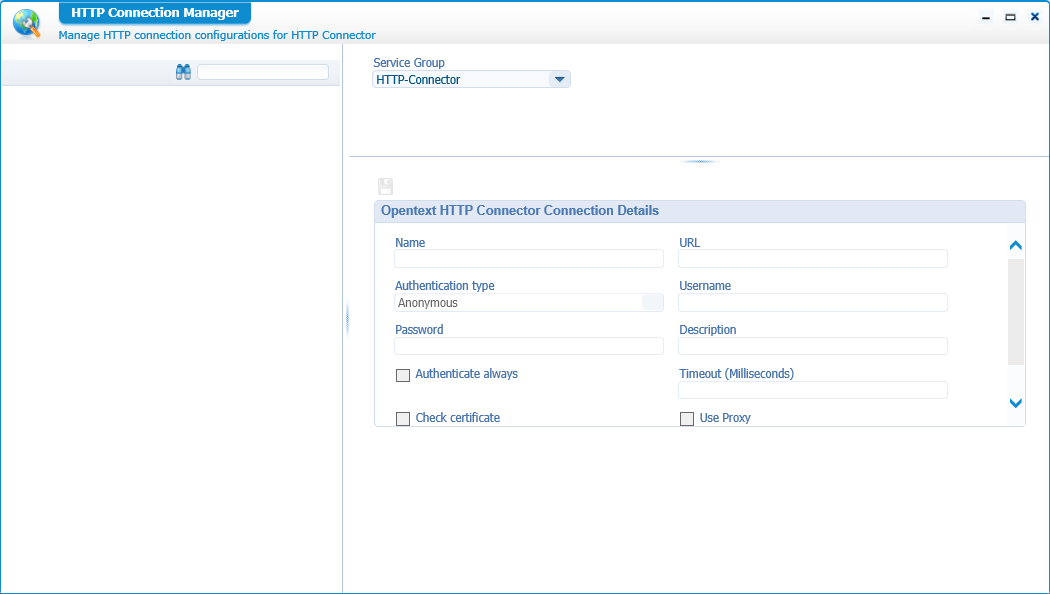This screenshot has width=1050, height=594.
Task: Click the Username text box
Action: (x=813, y=303)
